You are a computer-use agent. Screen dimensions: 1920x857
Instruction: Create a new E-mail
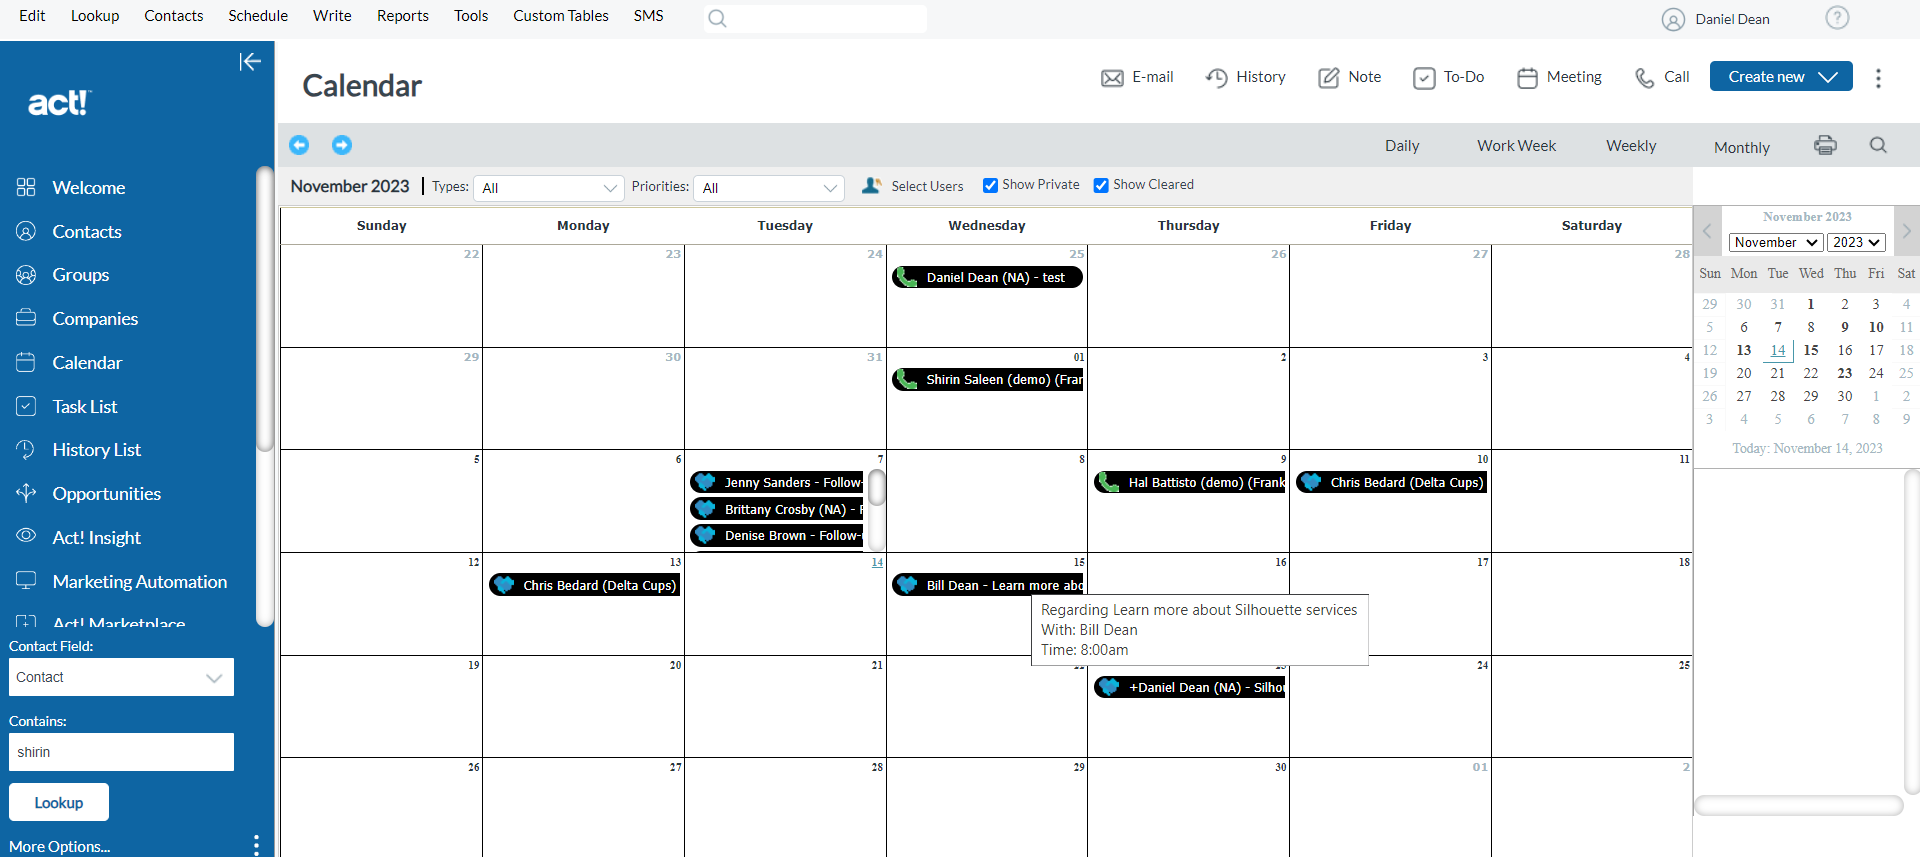(1137, 77)
